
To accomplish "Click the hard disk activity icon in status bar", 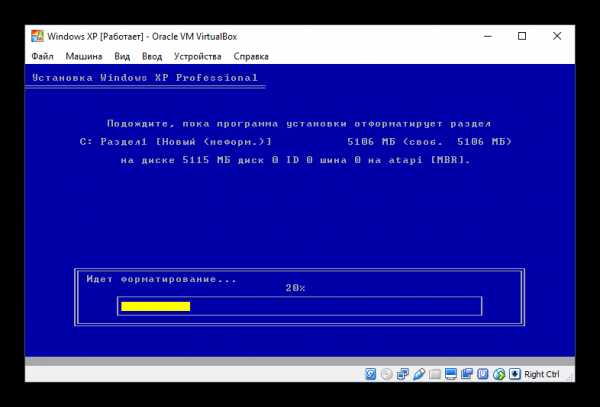I will click(371, 374).
